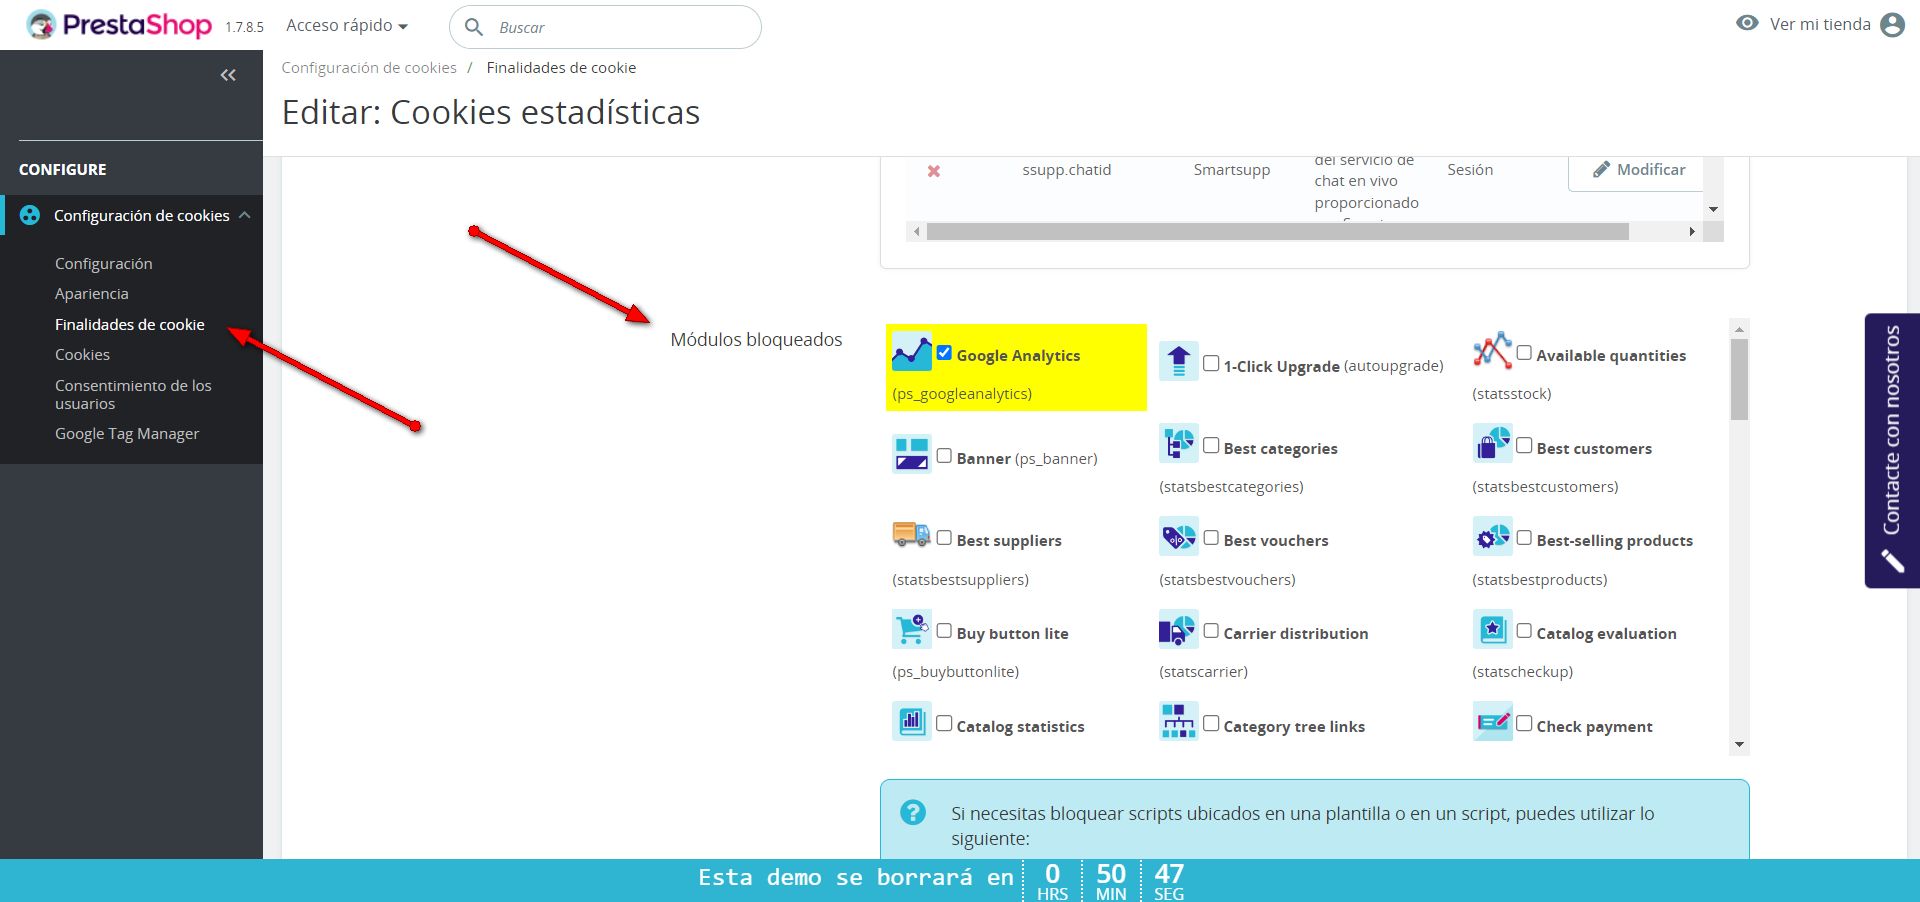The image size is (1920, 902).
Task: Click the Best customers module icon
Action: (1492, 443)
